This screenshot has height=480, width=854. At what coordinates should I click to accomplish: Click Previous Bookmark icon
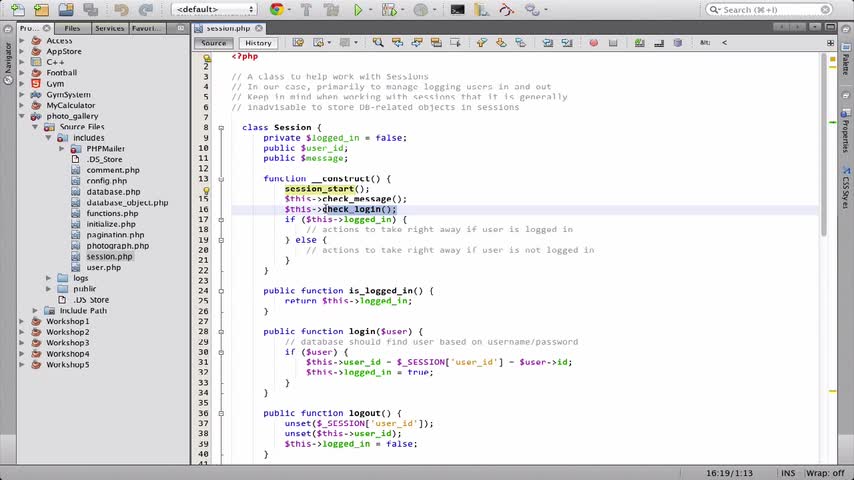(x=481, y=42)
